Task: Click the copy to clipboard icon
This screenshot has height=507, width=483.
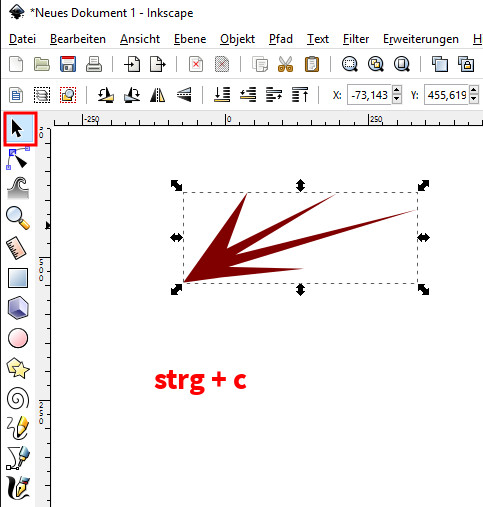Action: (260, 64)
